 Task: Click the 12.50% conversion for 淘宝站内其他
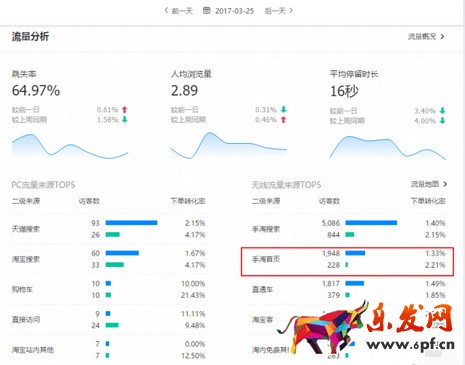(193, 356)
